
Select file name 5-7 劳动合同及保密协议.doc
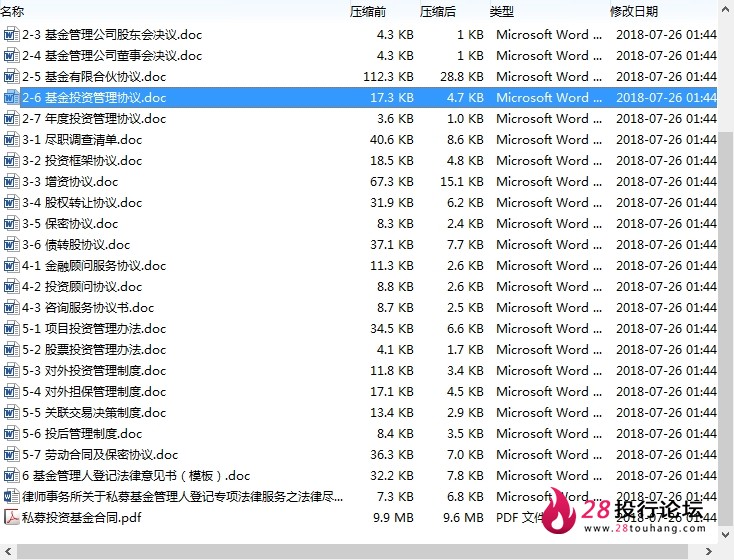click(x=100, y=455)
